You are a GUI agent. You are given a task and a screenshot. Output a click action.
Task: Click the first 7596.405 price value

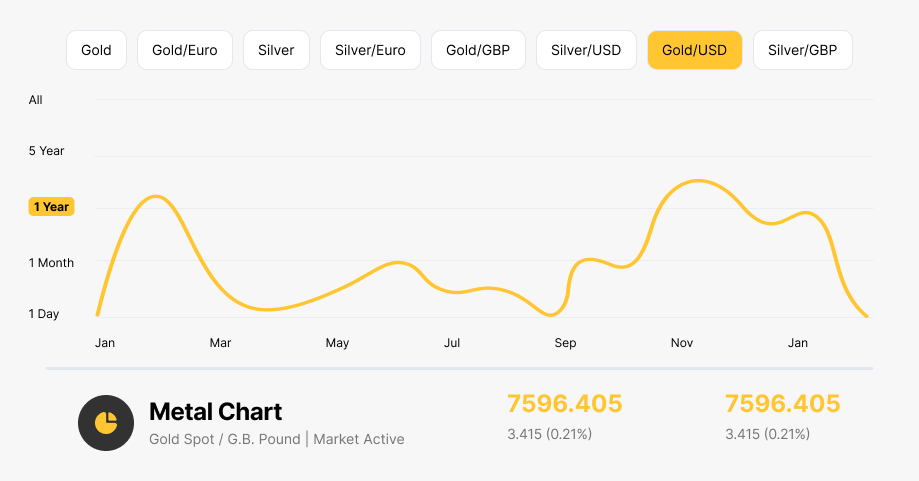564,404
